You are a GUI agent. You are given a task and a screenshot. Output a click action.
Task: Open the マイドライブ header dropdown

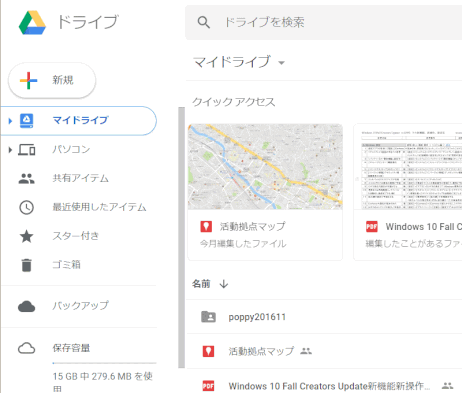(239, 62)
